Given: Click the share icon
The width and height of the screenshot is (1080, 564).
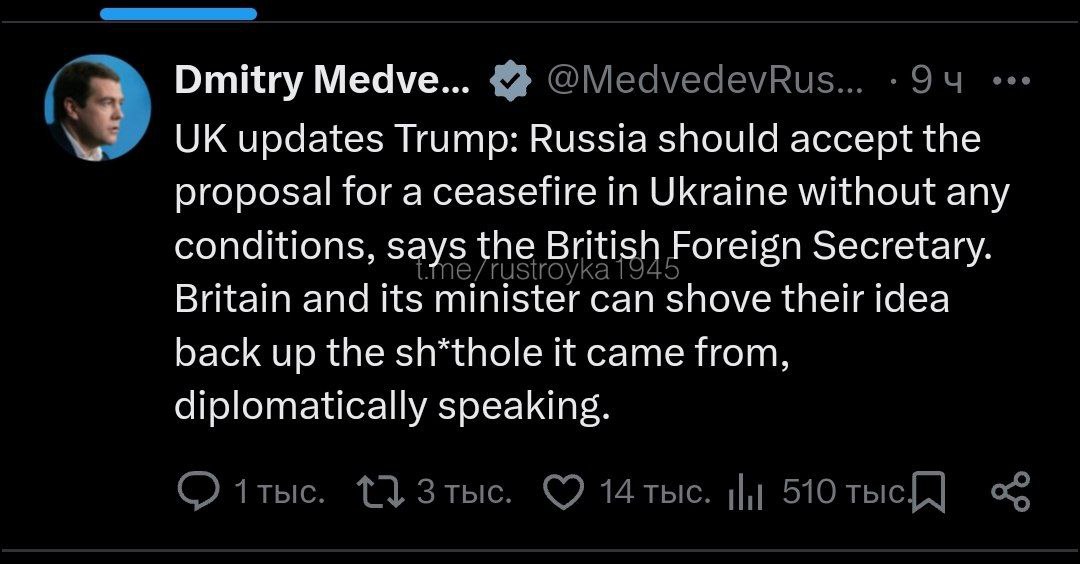Looking at the screenshot, I should tap(1009, 491).
